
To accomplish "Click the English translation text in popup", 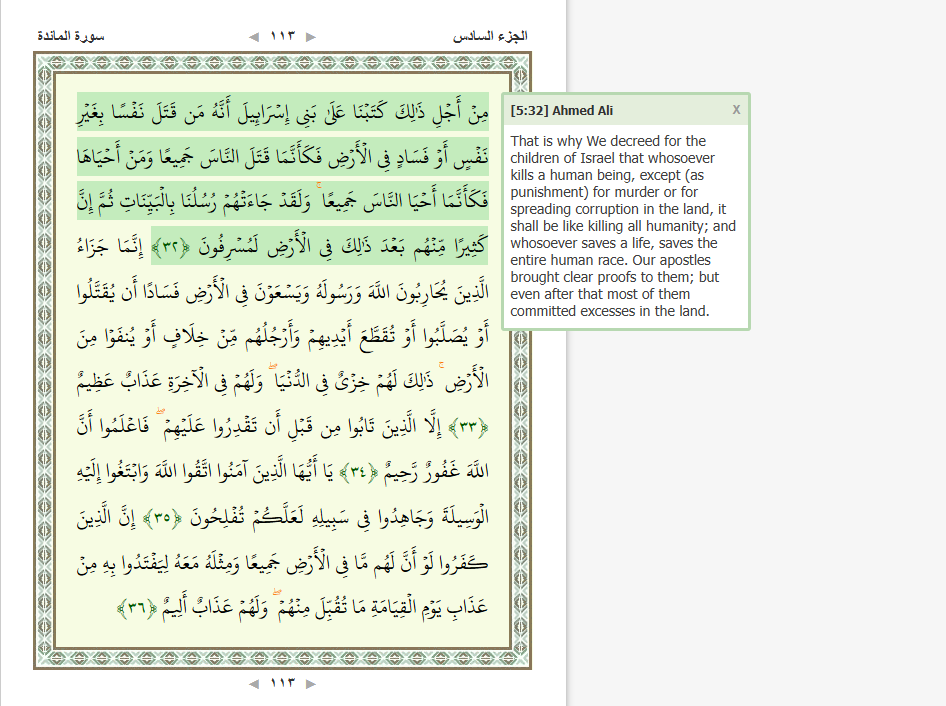I will point(625,226).
